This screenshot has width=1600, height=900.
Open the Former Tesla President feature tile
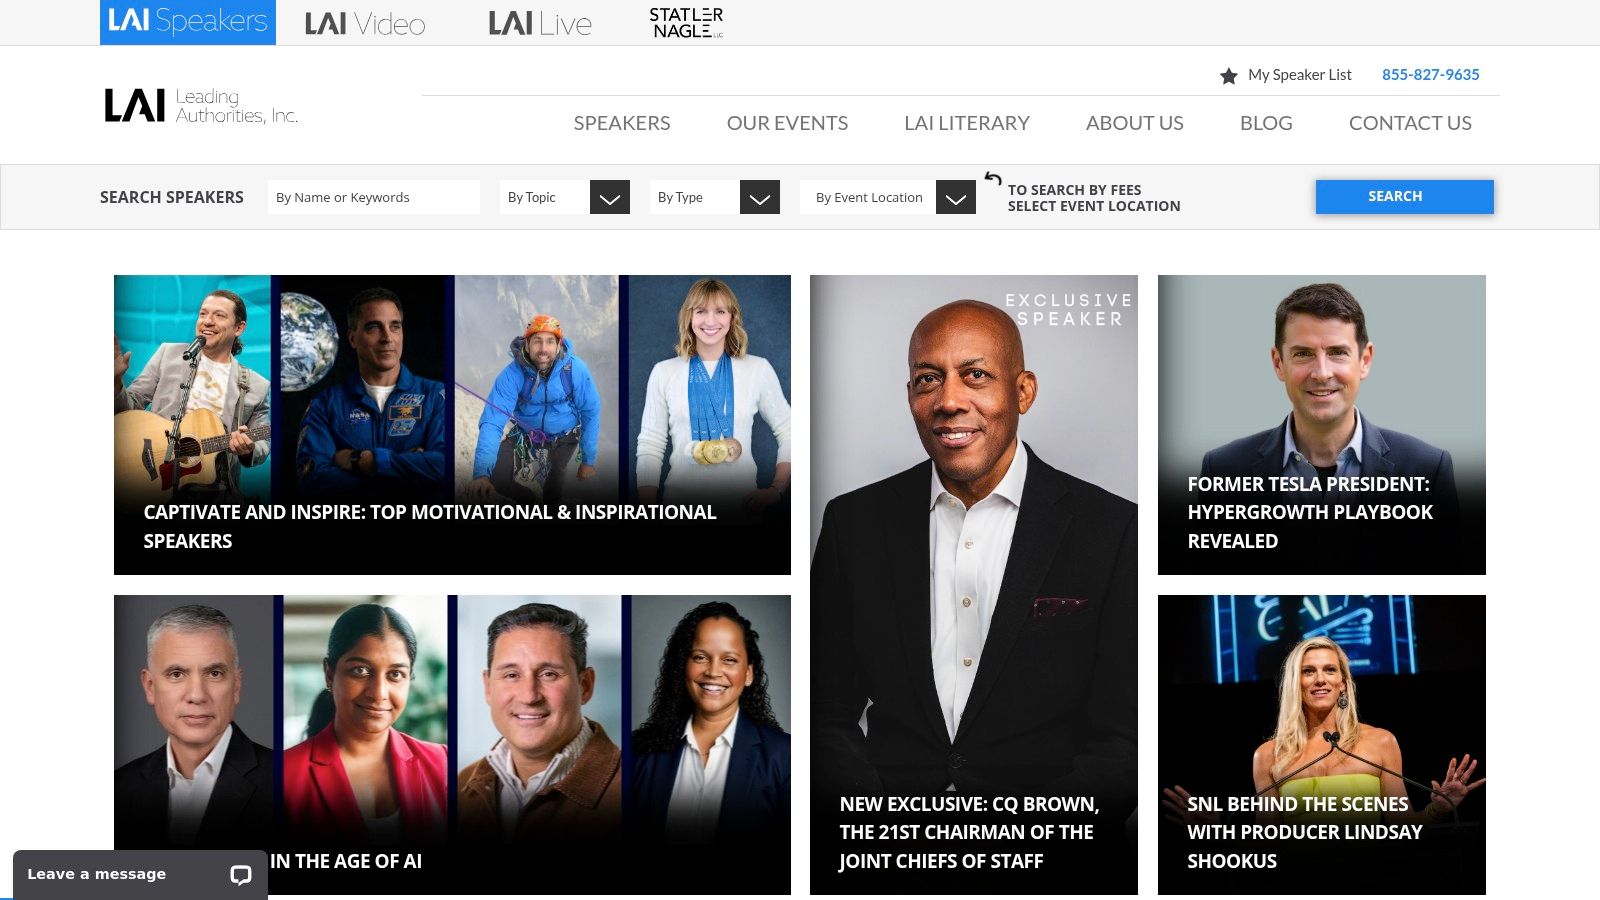[1322, 425]
